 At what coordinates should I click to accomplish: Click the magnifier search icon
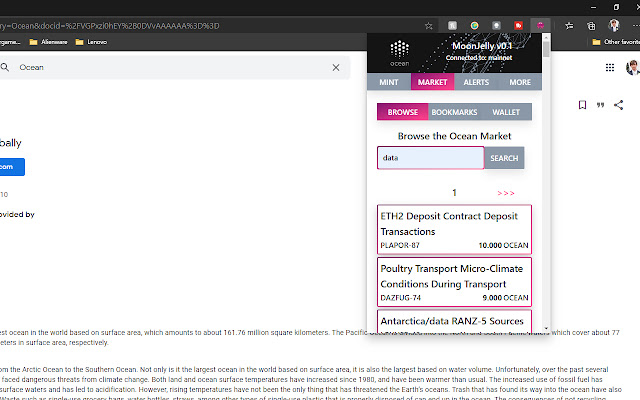coord(5,67)
